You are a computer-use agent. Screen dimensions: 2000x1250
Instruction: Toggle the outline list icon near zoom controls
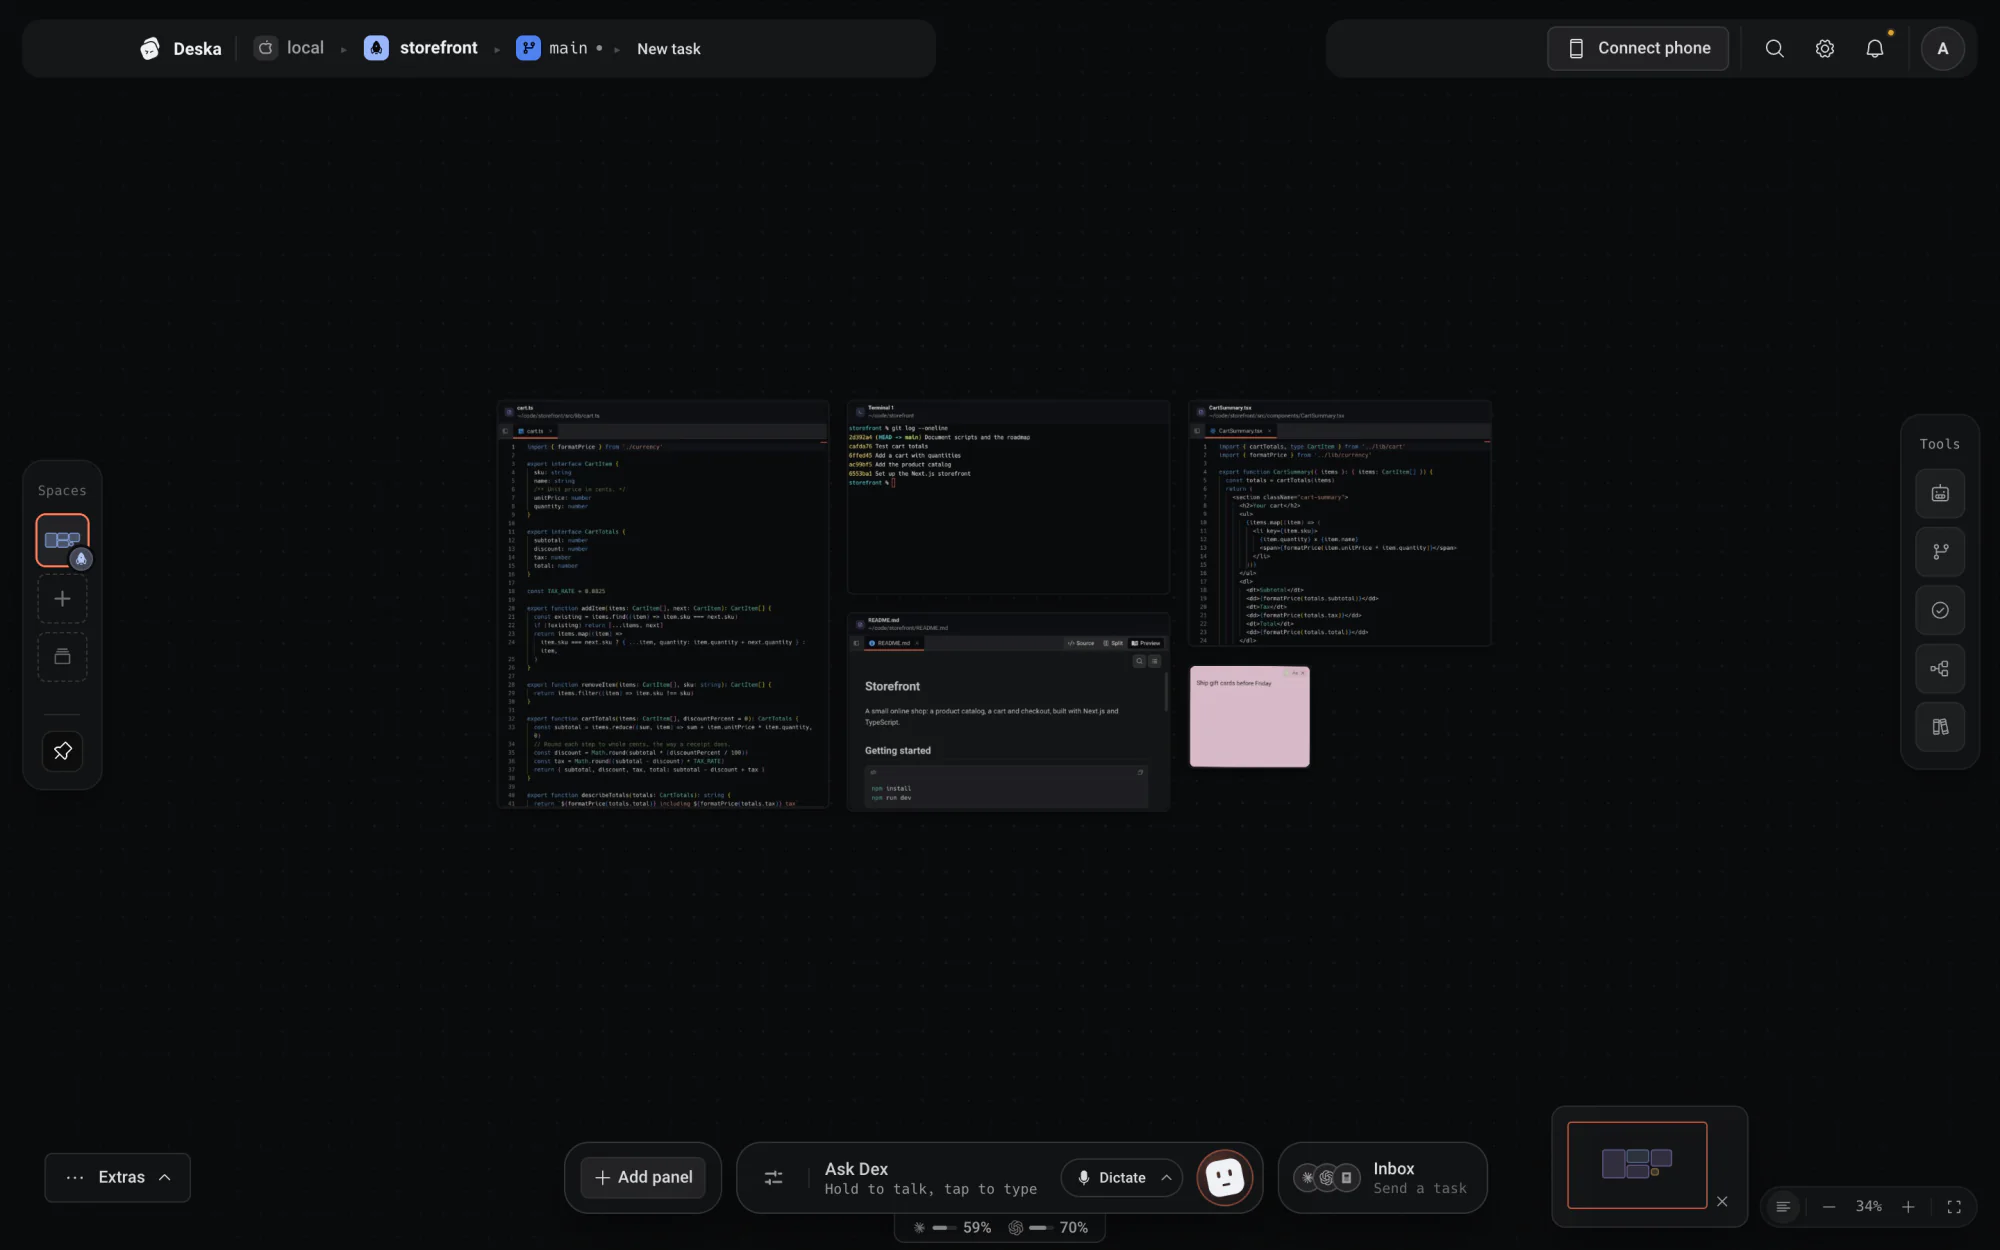(x=1782, y=1207)
